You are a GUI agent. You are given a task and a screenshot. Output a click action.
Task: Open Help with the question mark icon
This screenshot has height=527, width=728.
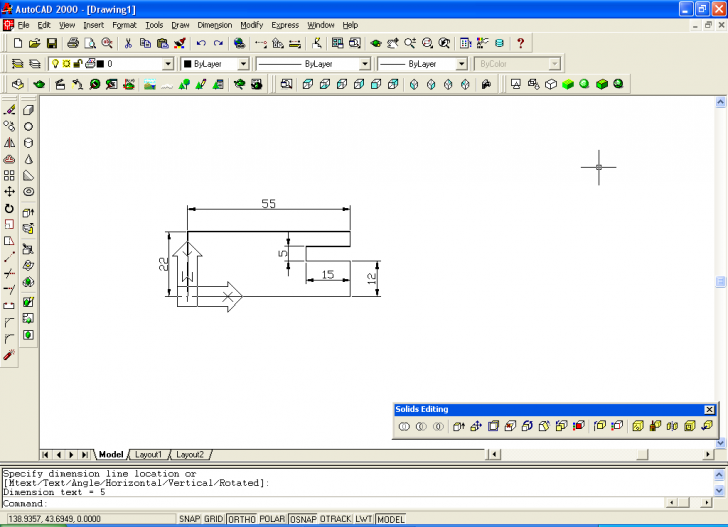click(520, 43)
